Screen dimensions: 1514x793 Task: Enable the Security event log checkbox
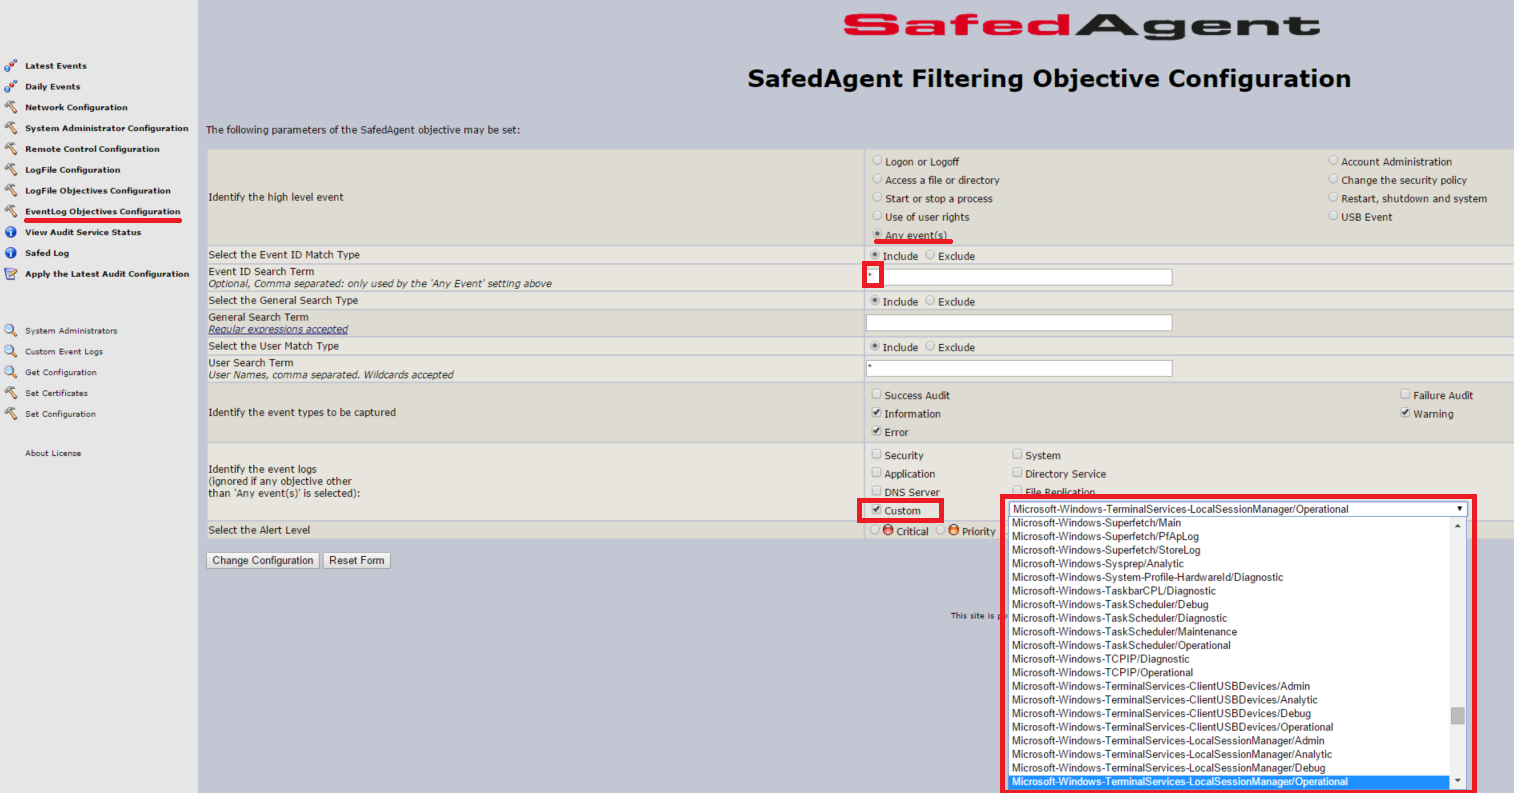click(877, 455)
